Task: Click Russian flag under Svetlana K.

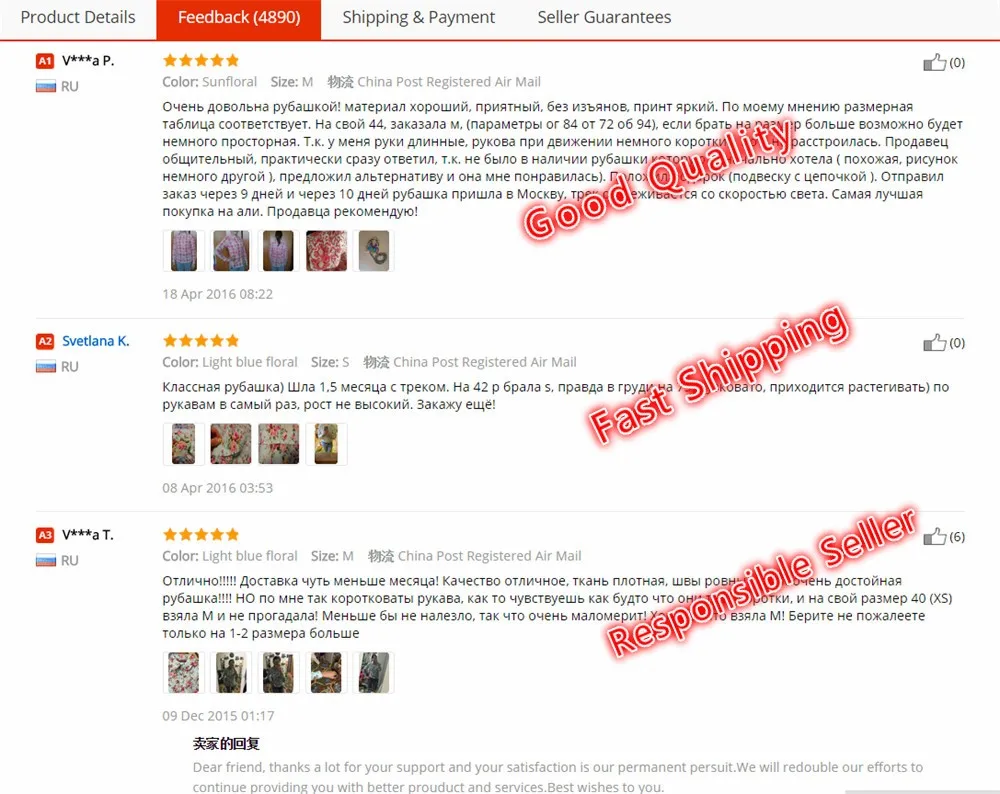Action: pyautogui.click(x=46, y=367)
